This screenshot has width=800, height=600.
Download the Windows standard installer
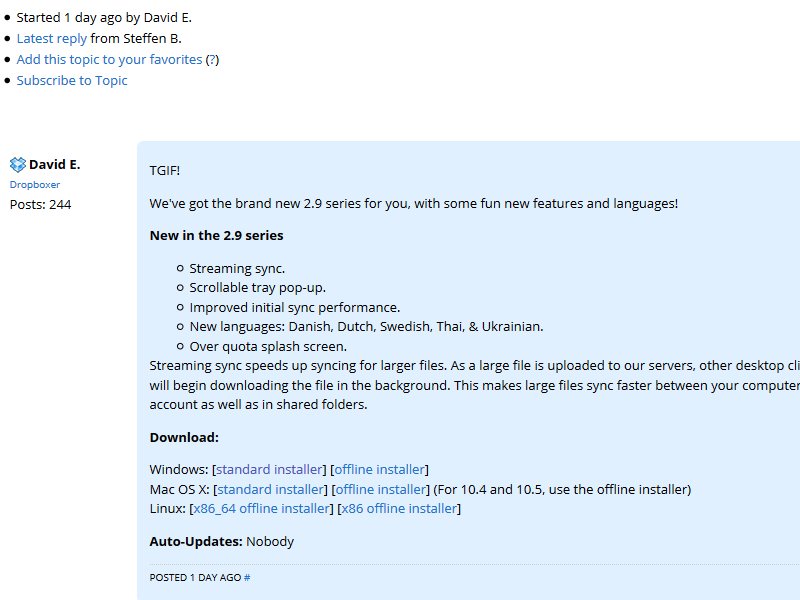click(x=269, y=469)
